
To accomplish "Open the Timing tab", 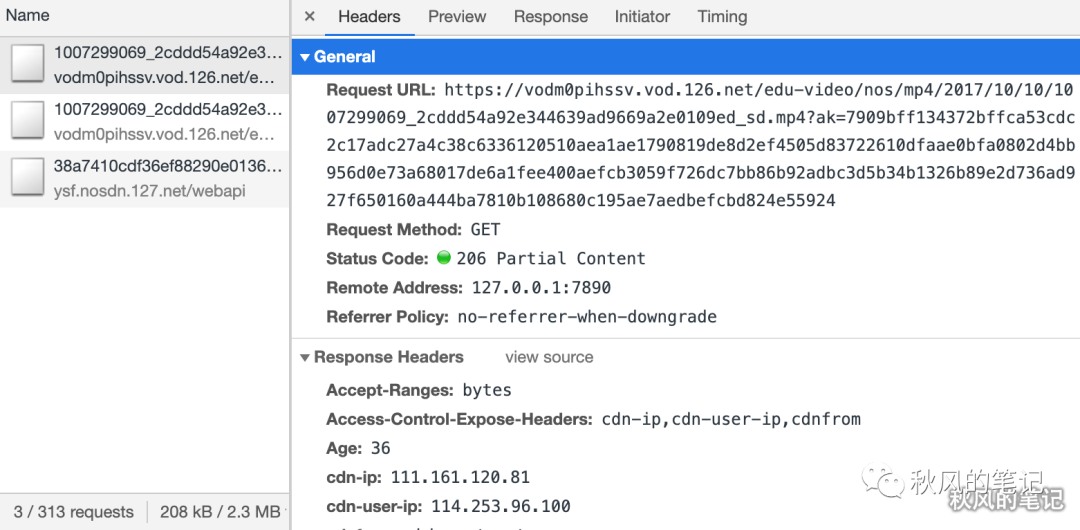I will coord(722,17).
